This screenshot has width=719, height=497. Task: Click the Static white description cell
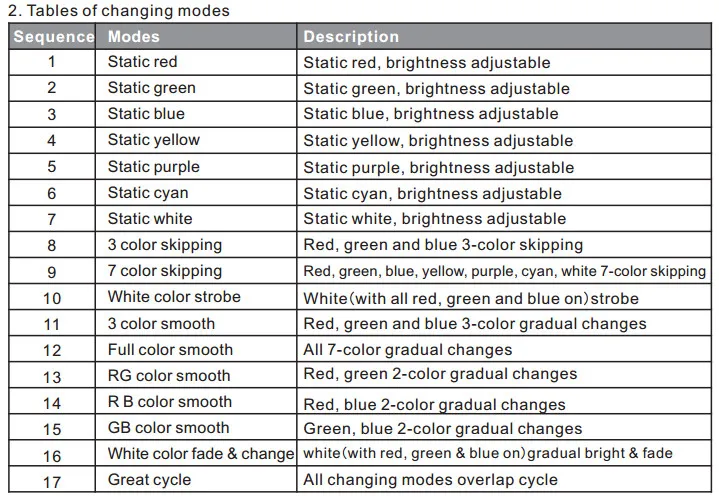[x=504, y=219]
